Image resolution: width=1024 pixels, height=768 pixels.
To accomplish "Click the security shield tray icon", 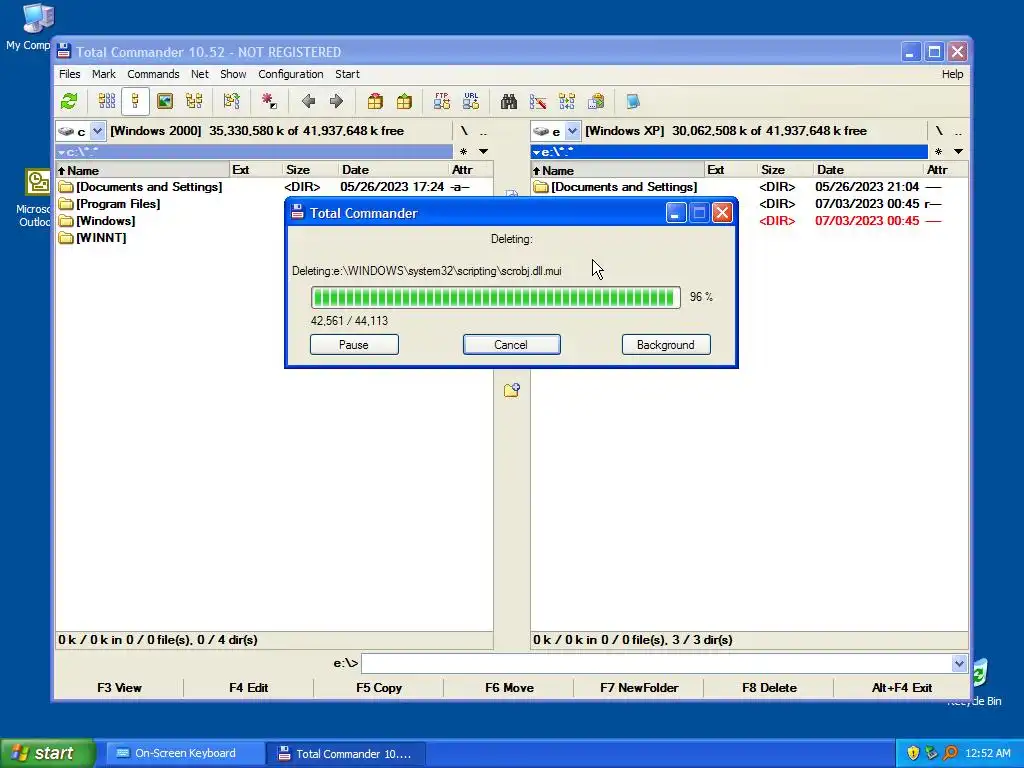I will tap(913, 753).
